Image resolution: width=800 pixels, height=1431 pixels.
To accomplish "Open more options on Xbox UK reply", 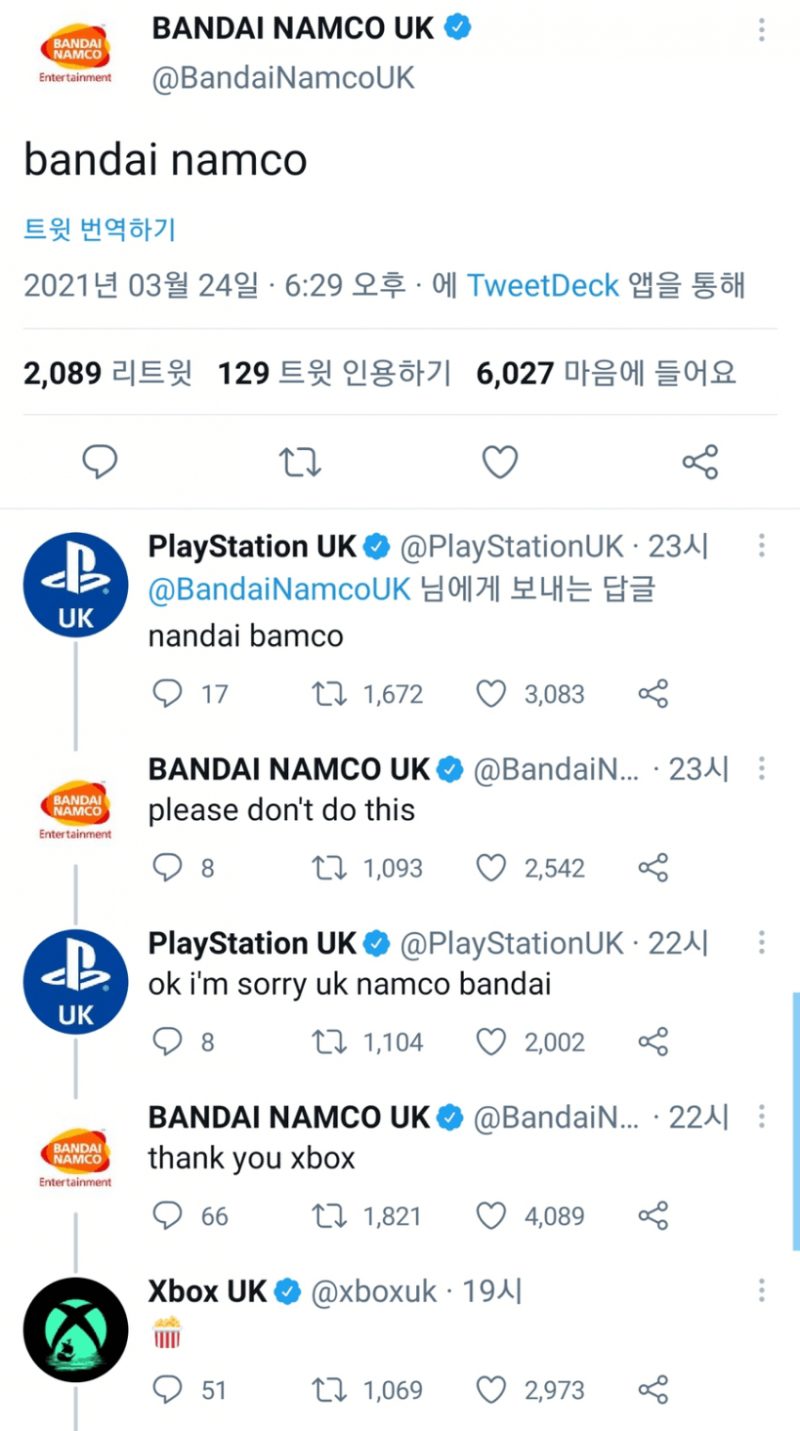I will click(x=762, y=1290).
